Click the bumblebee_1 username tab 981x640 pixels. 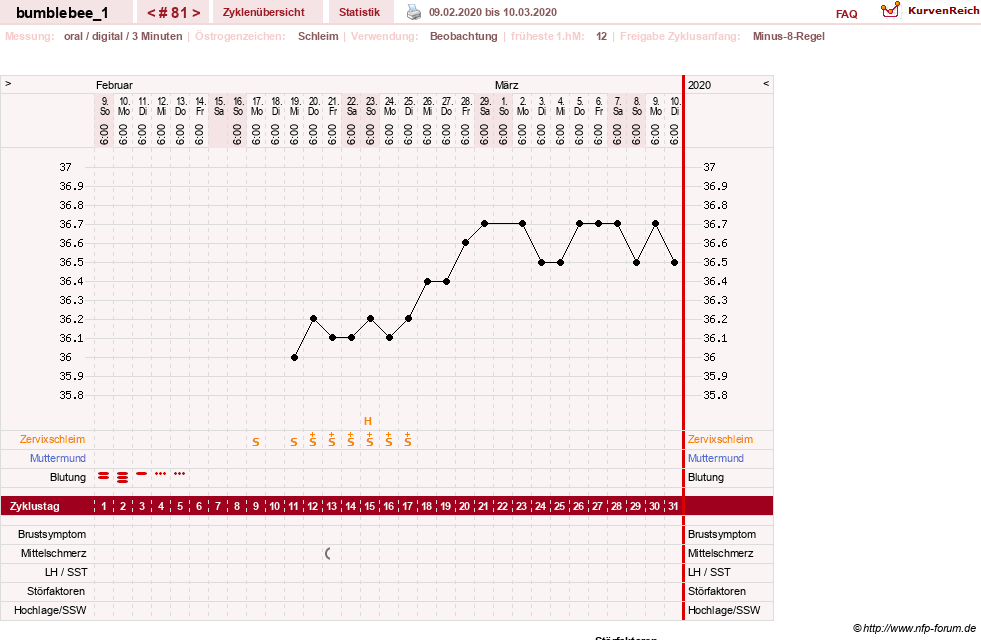[x=63, y=12]
